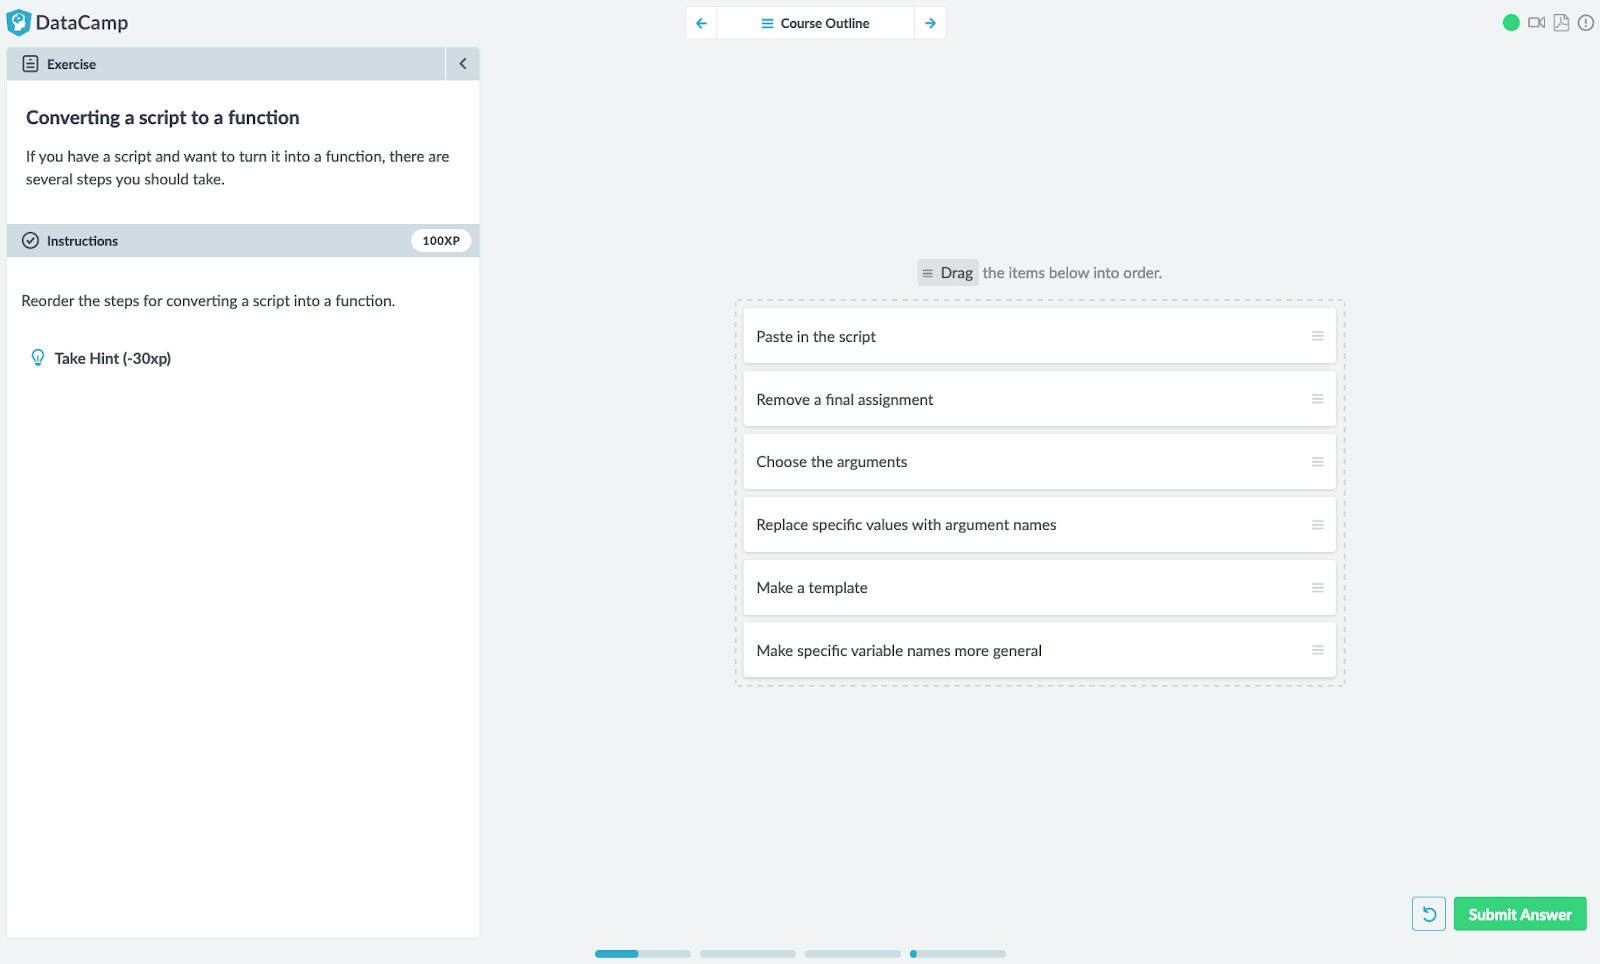Image resolution: width=1600 pixels, height=964 pixels.
Task: Grab handle of 'Remove a final assignment'
Action: pyautogui.click(x=1317, y=399)
